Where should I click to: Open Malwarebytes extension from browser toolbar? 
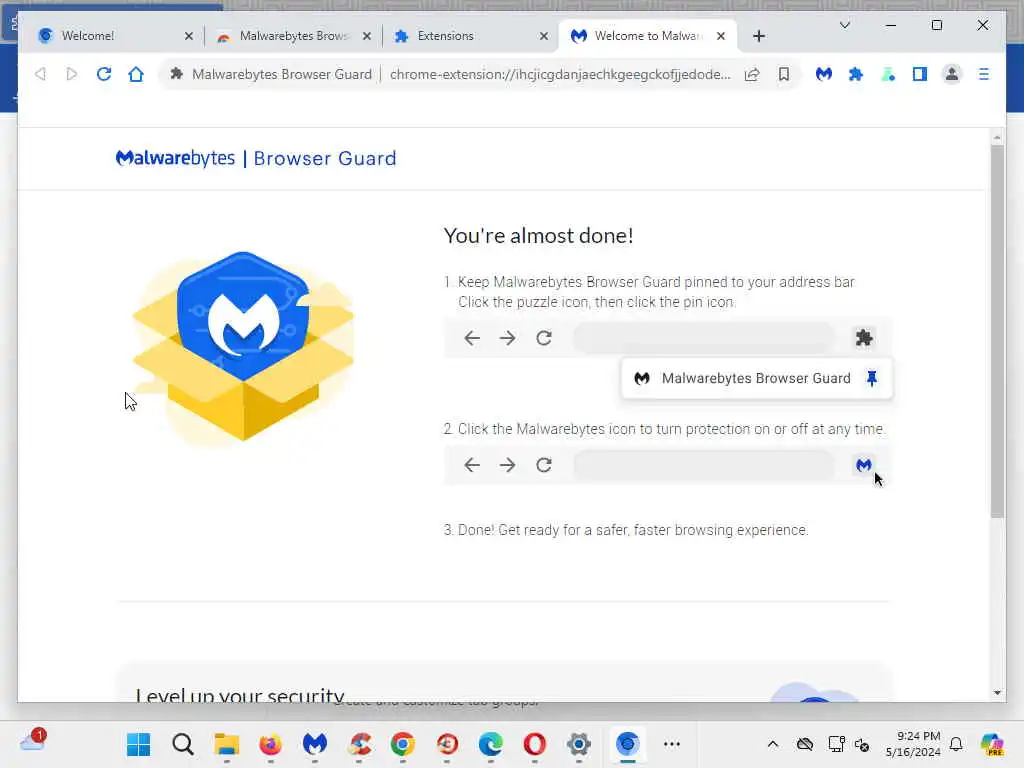coord(824,74)
